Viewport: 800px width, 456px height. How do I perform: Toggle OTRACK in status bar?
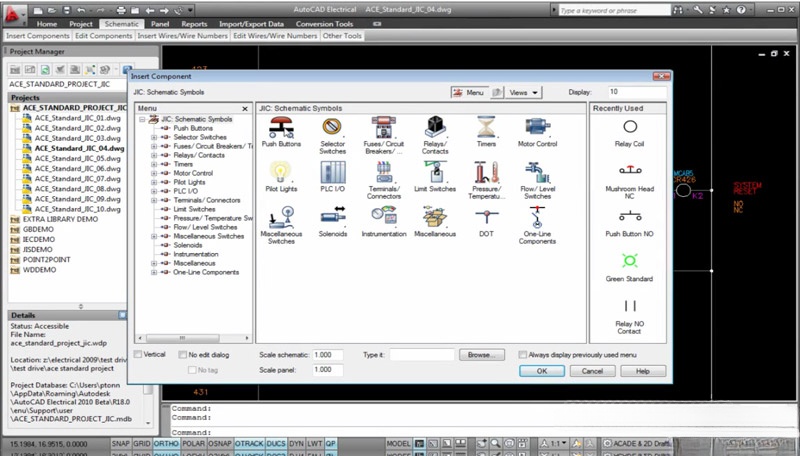[249, 444]
